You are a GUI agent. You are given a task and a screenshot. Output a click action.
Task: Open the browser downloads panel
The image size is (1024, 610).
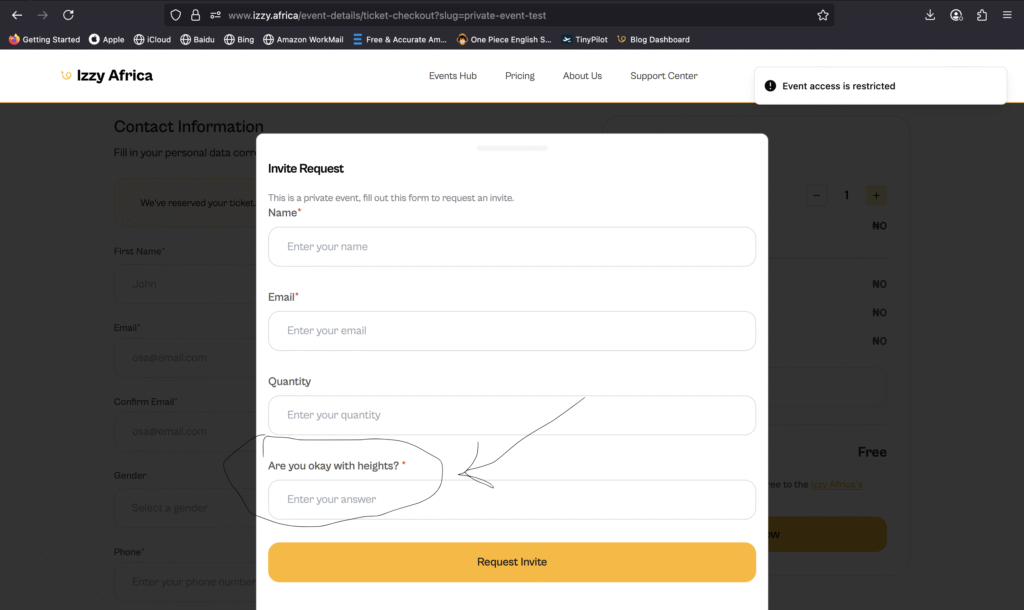(930, 15)
